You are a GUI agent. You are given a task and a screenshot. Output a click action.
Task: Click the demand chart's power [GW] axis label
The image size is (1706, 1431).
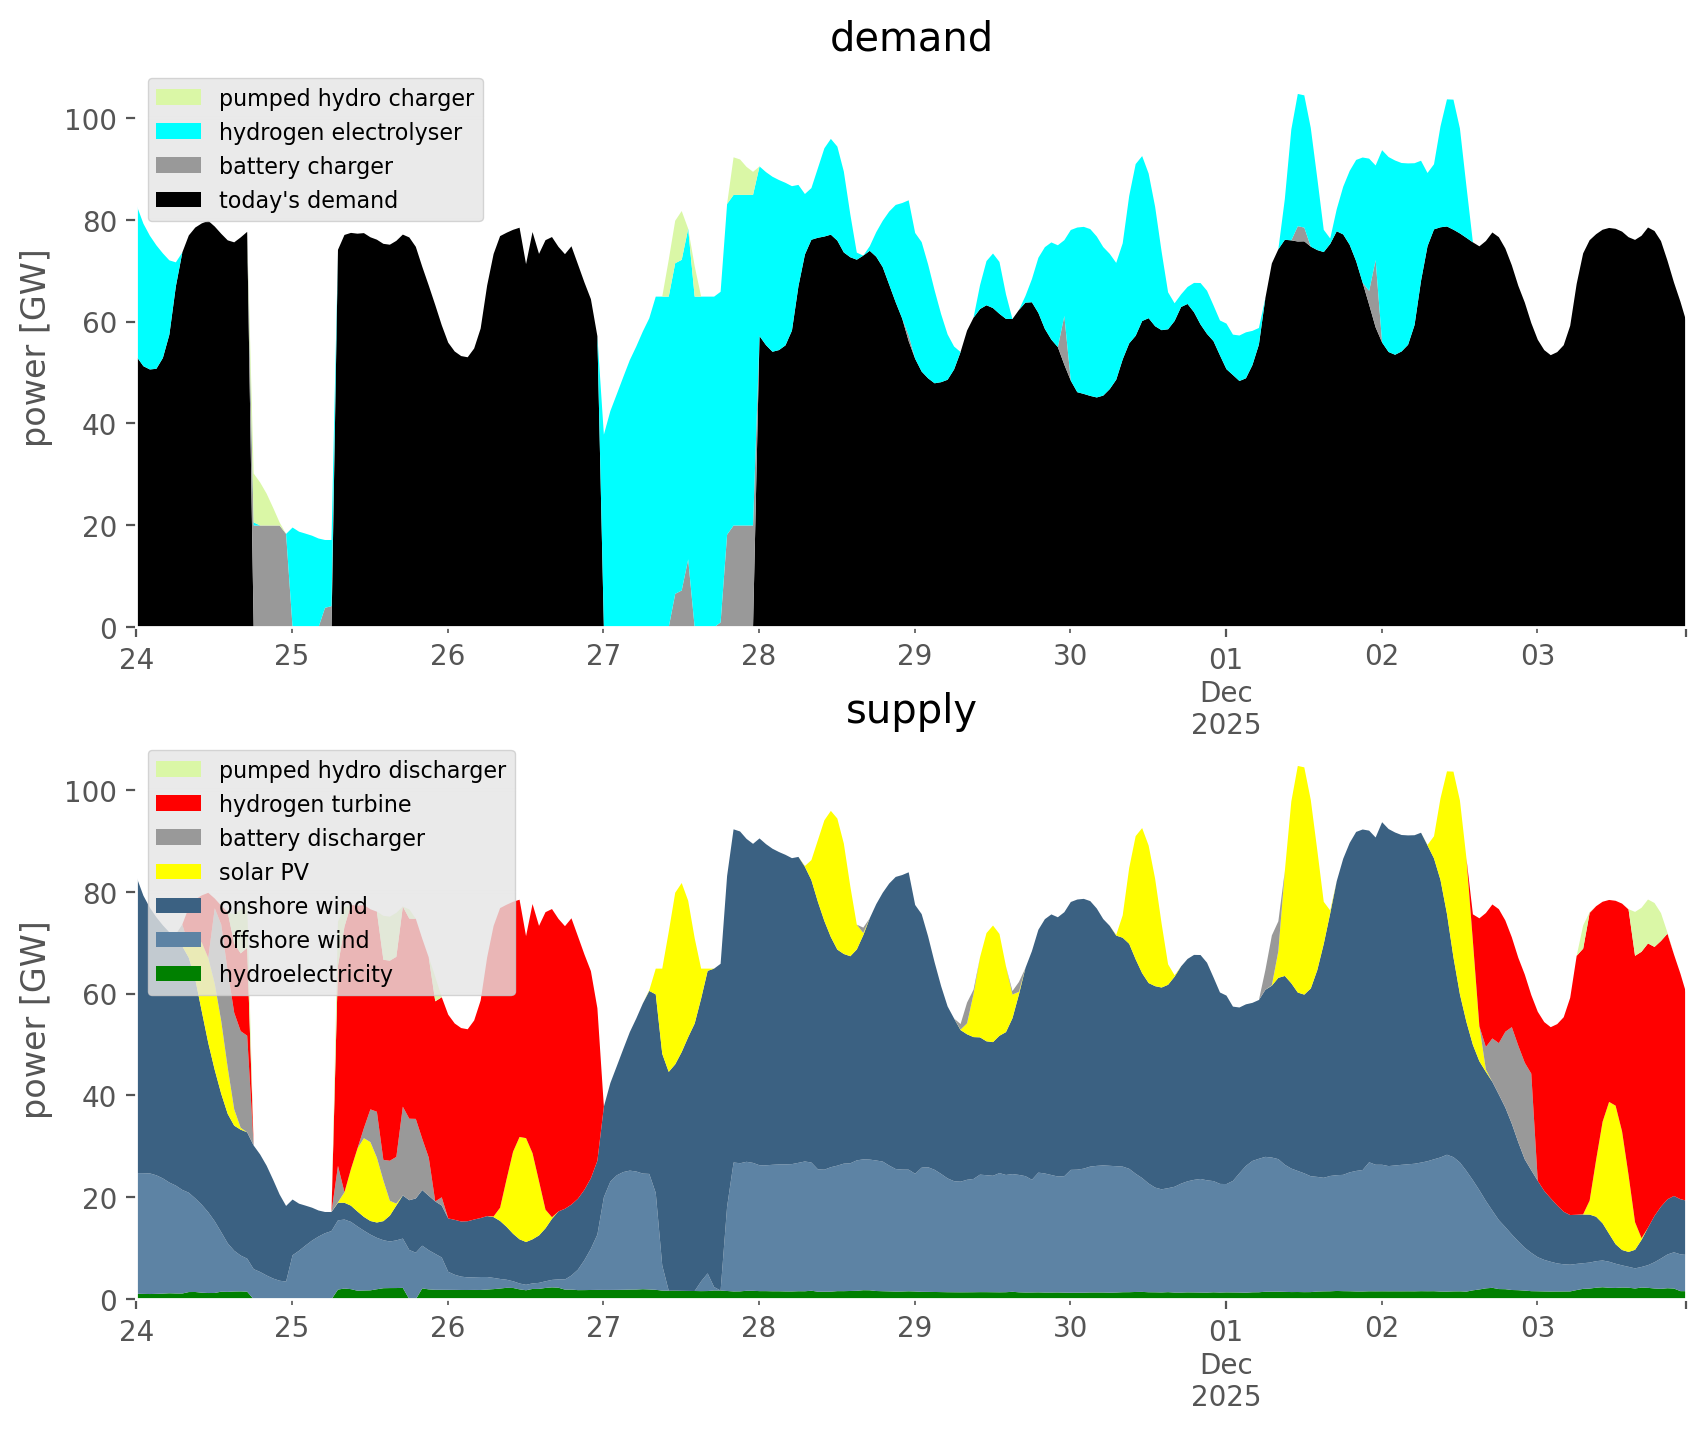(35, 348)
